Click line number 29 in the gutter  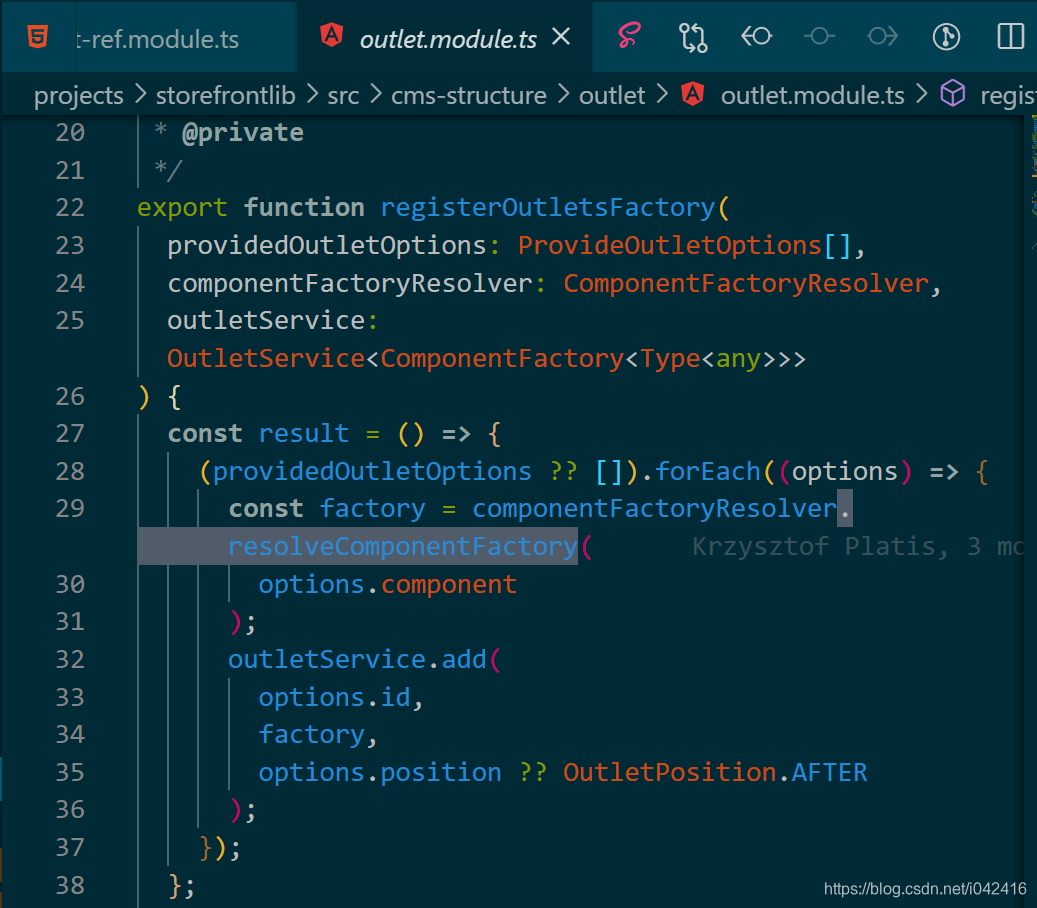tap(70, 509)
